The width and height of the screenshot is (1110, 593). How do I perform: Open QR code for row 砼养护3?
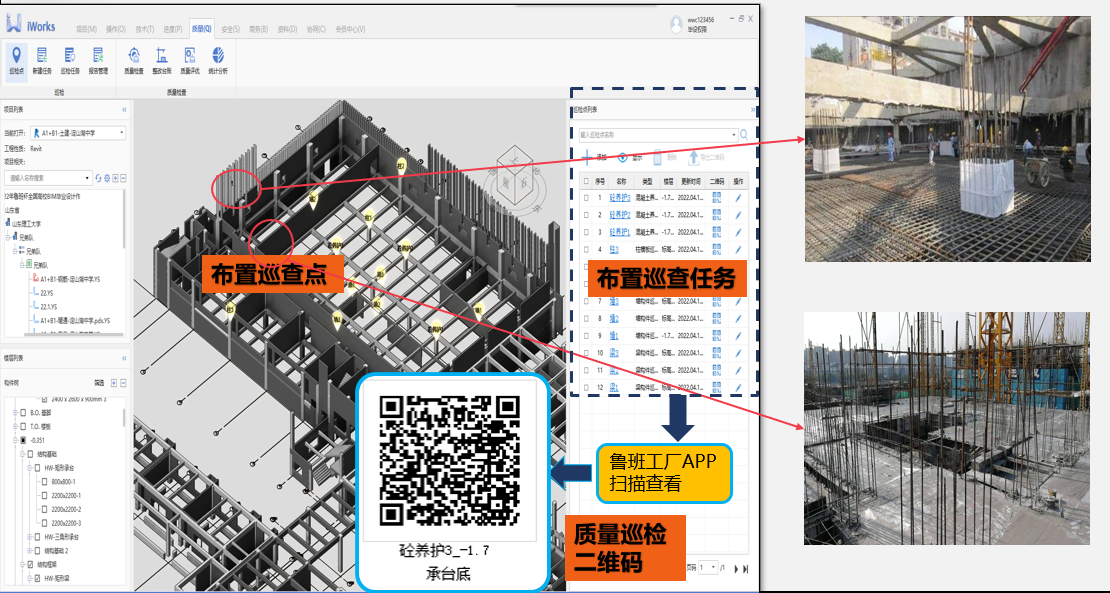pos(716,198)
